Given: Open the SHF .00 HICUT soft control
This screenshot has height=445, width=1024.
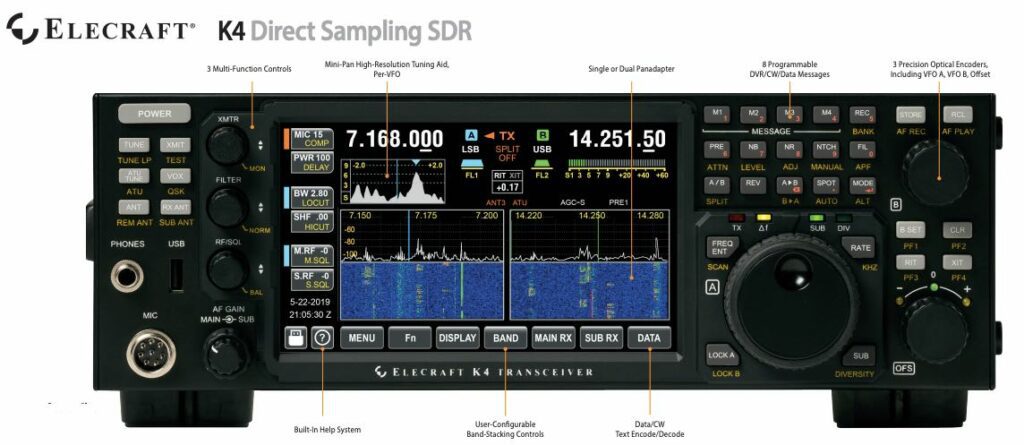Looking at the screenshot, I should (312, 222).
